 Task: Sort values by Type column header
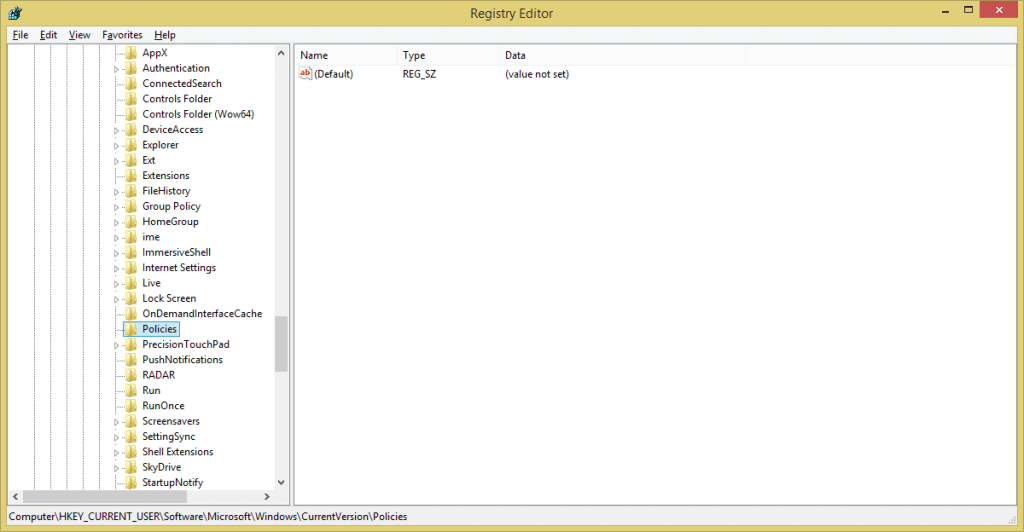tap(448, 55)
